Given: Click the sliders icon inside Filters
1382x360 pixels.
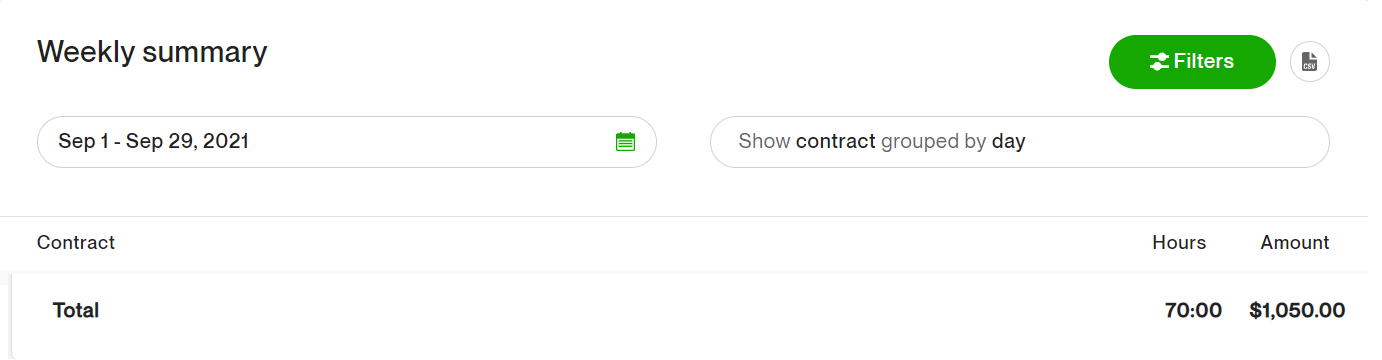Looking at the screenshot, I should coord(1159,62).
